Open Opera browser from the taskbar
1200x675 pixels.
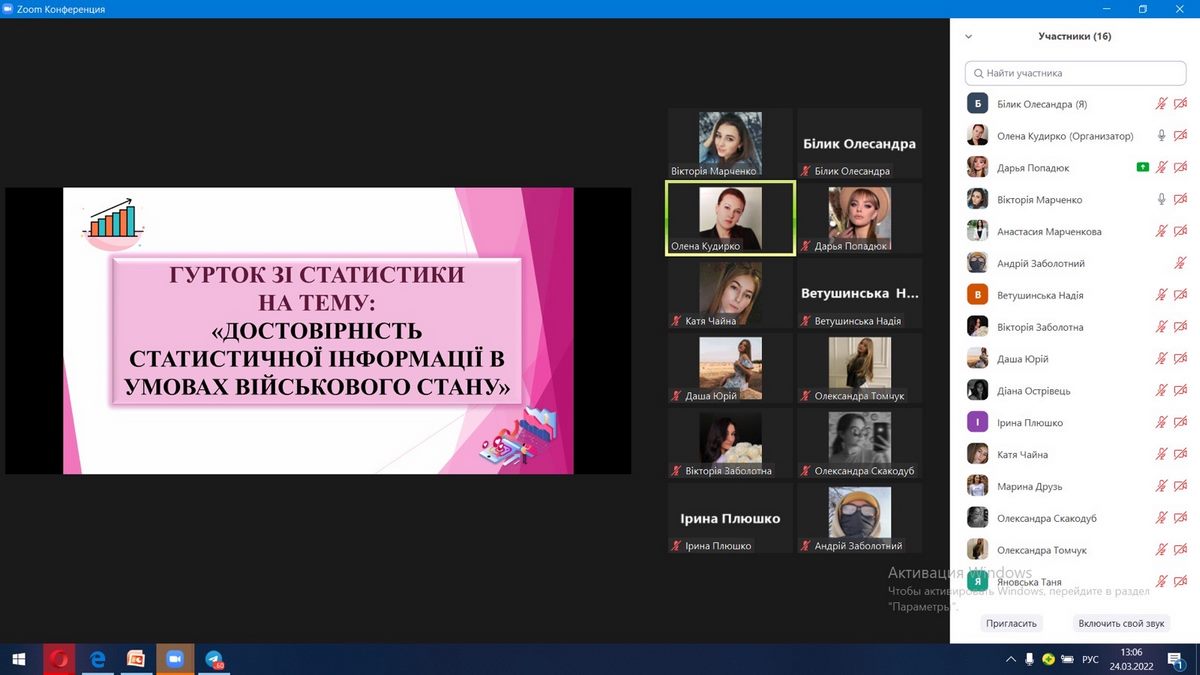pyautogui.click(x=59, y=660)
